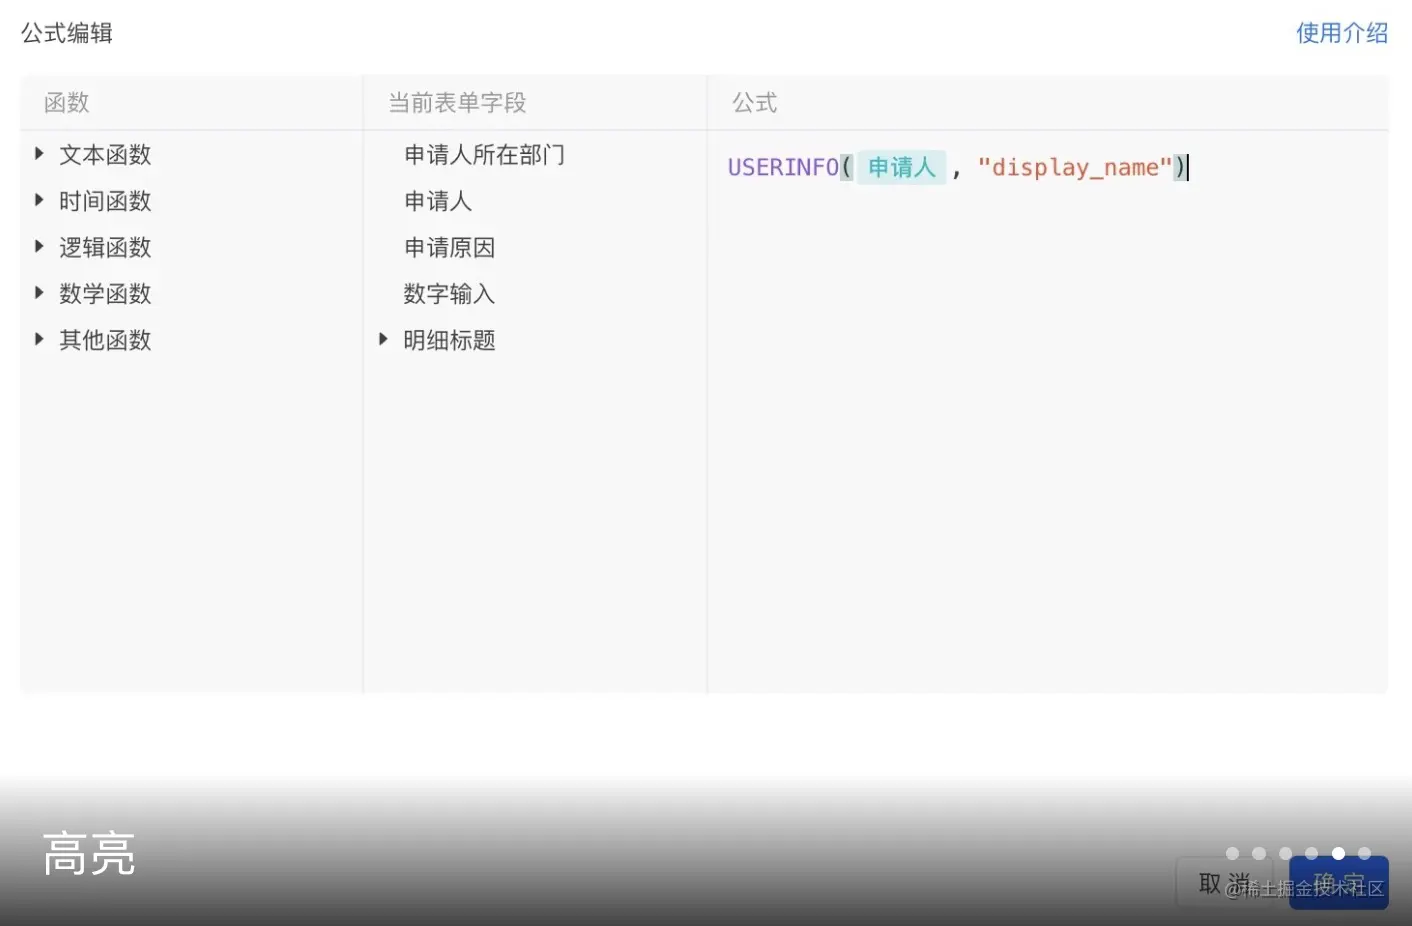1412x926 pixels.
Task: Go to the sixth carousel slide dot
Action: (1364, 853)
